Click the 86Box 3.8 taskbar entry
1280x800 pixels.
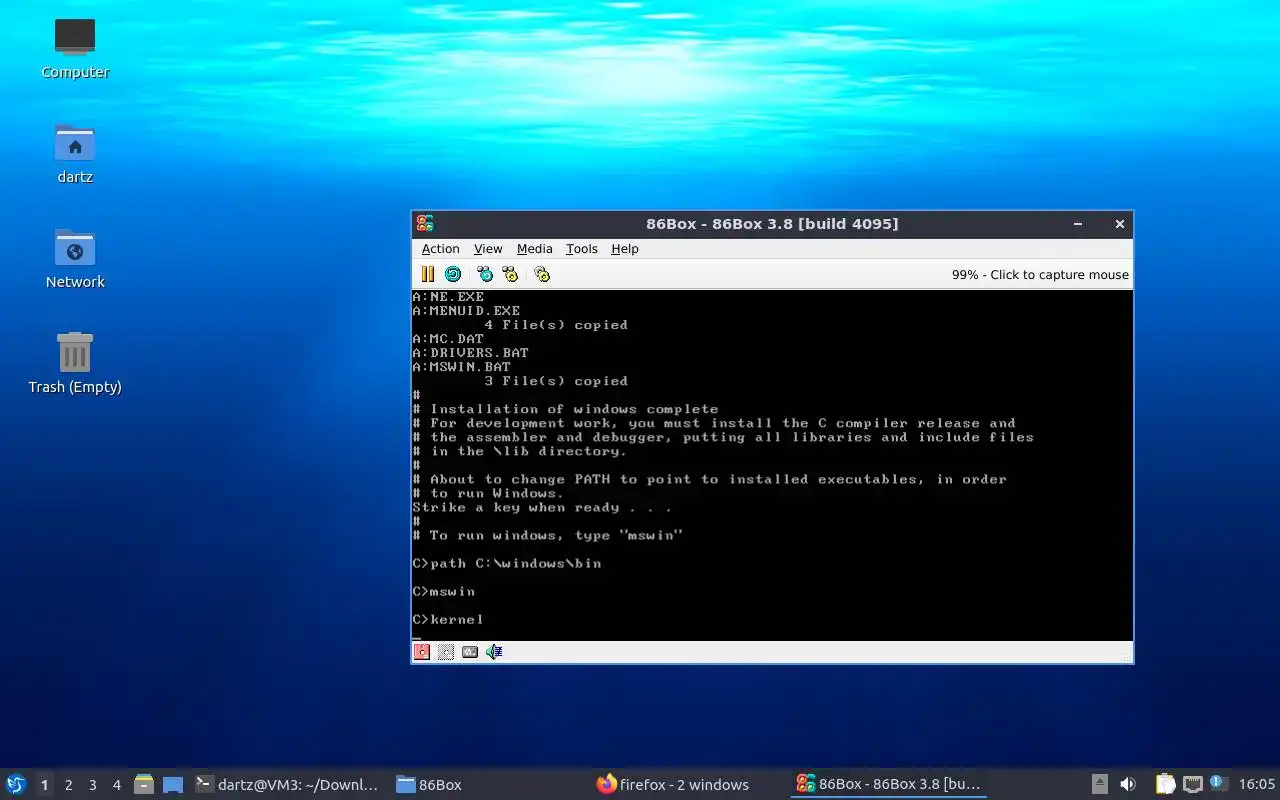point(888,784)
